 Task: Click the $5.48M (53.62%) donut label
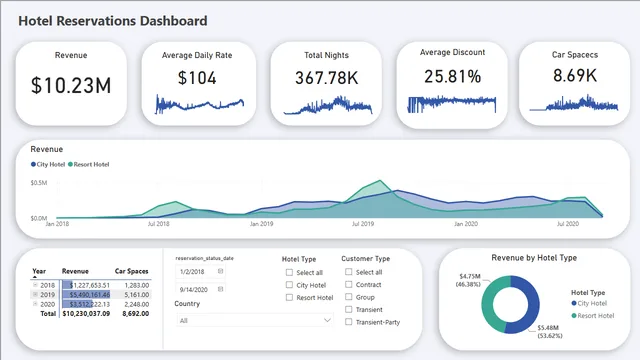549,331
